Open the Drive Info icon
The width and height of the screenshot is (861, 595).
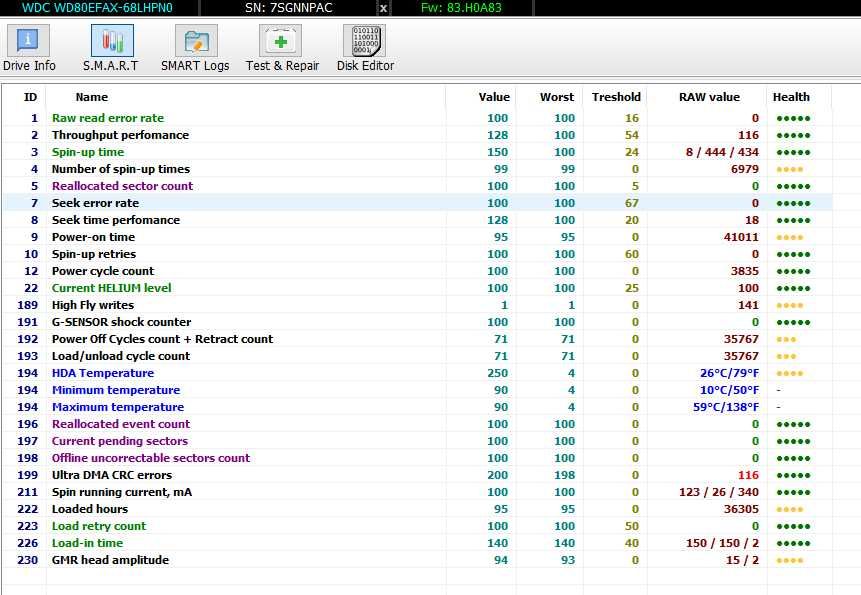pos(29,41)
